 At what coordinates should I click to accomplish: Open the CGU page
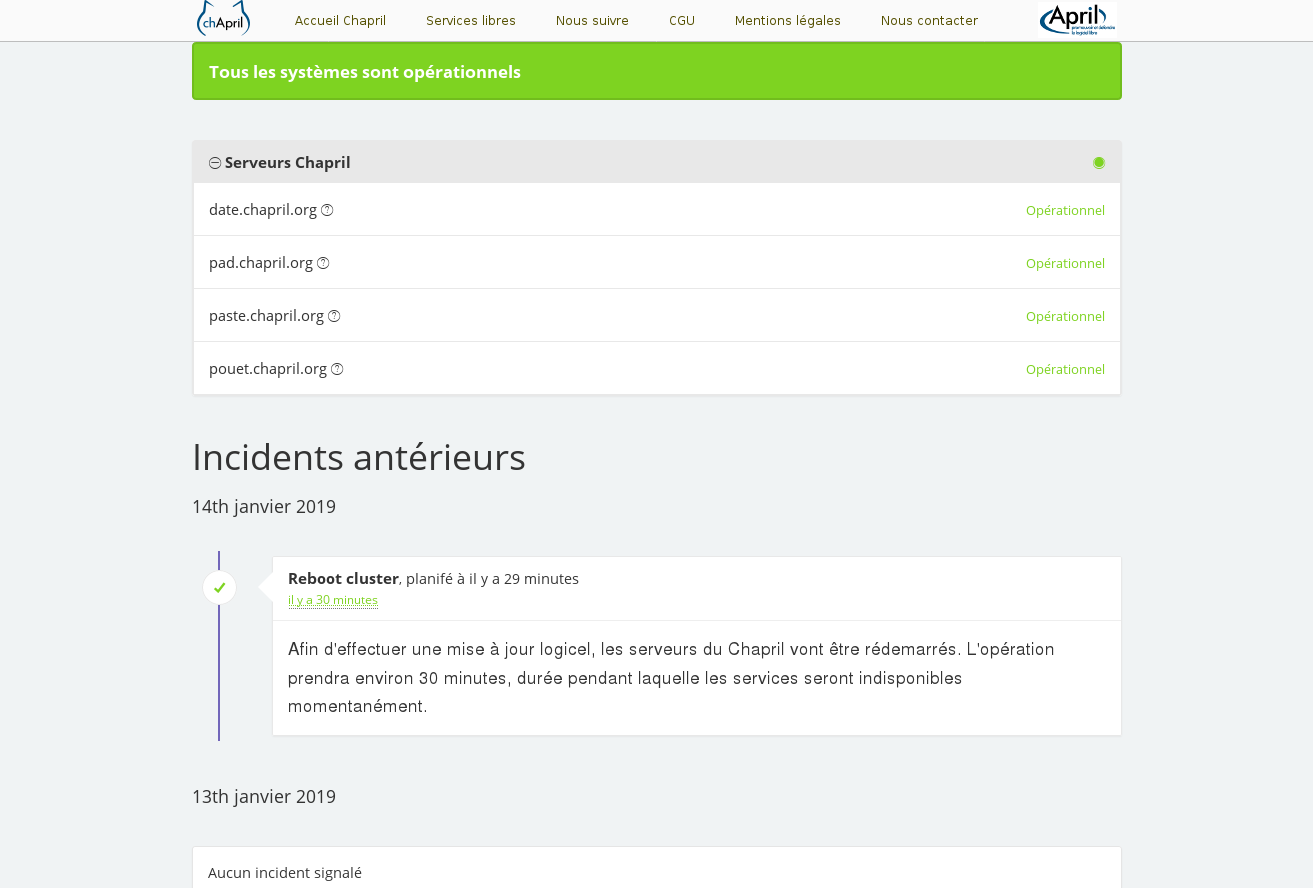coord(682,21)
